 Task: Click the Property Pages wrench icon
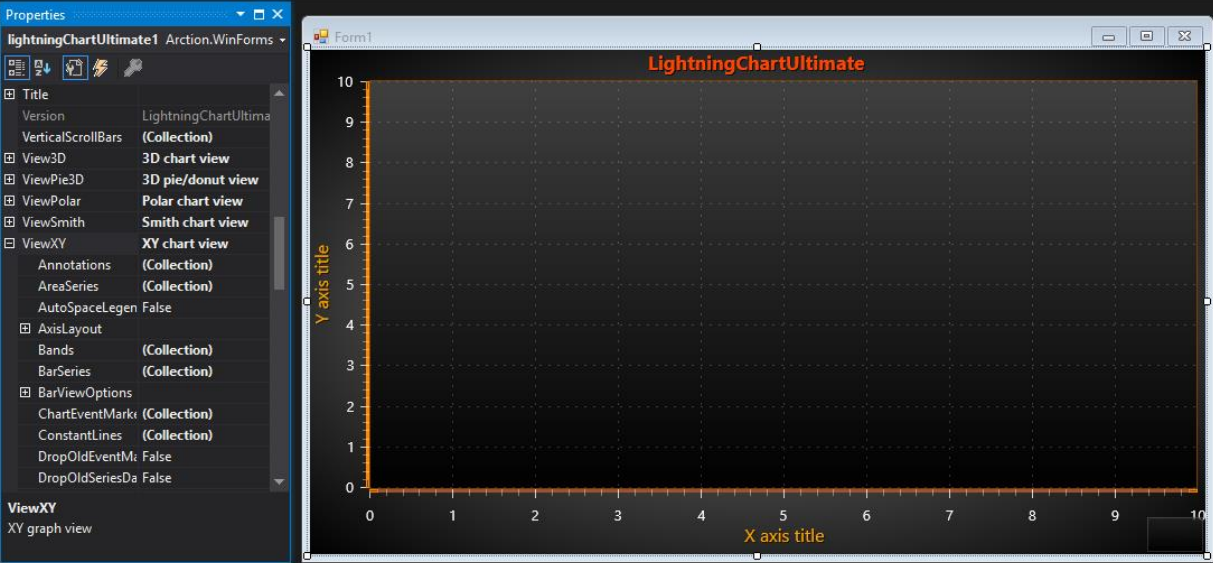coord(132,68)
